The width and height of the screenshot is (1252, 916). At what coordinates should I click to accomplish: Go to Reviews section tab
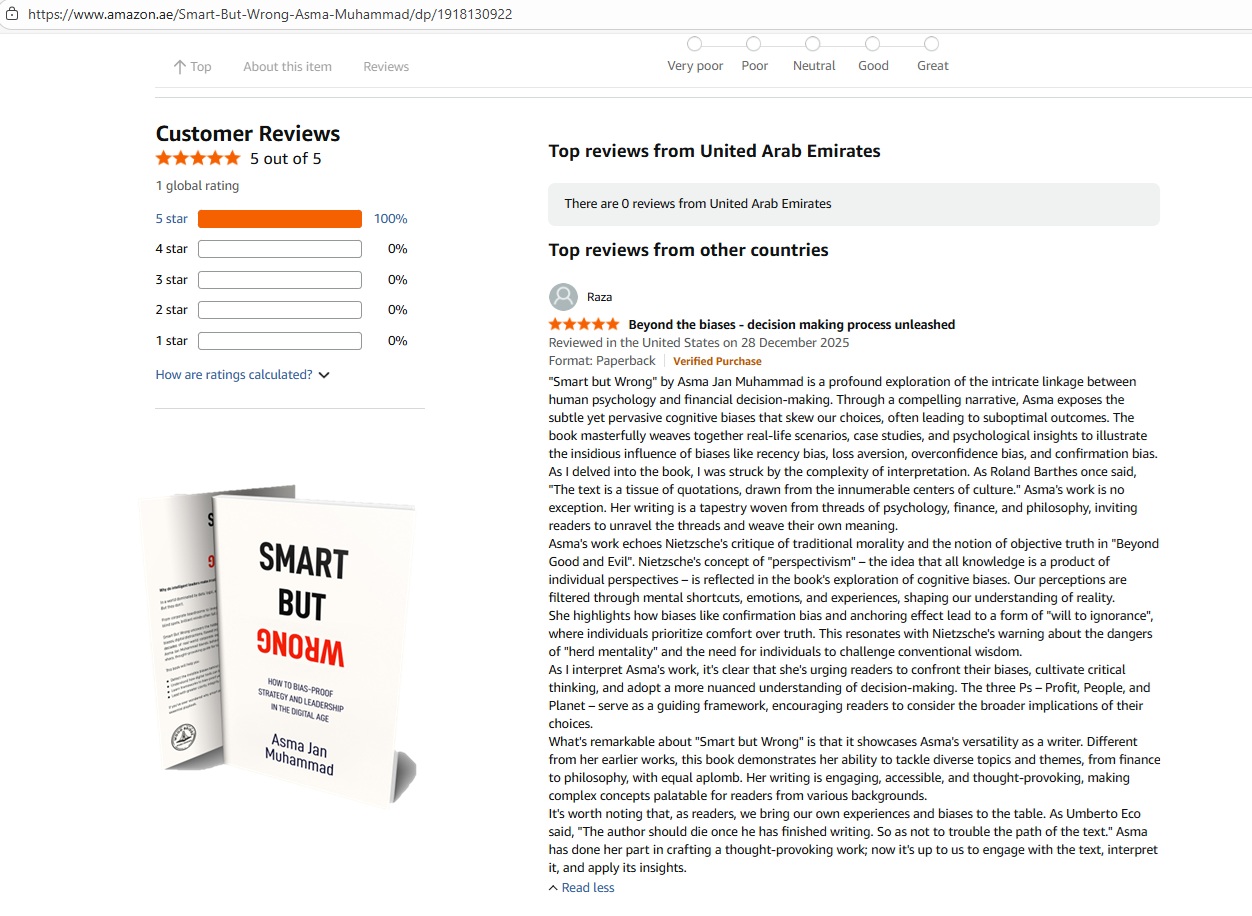pos(386,67)
